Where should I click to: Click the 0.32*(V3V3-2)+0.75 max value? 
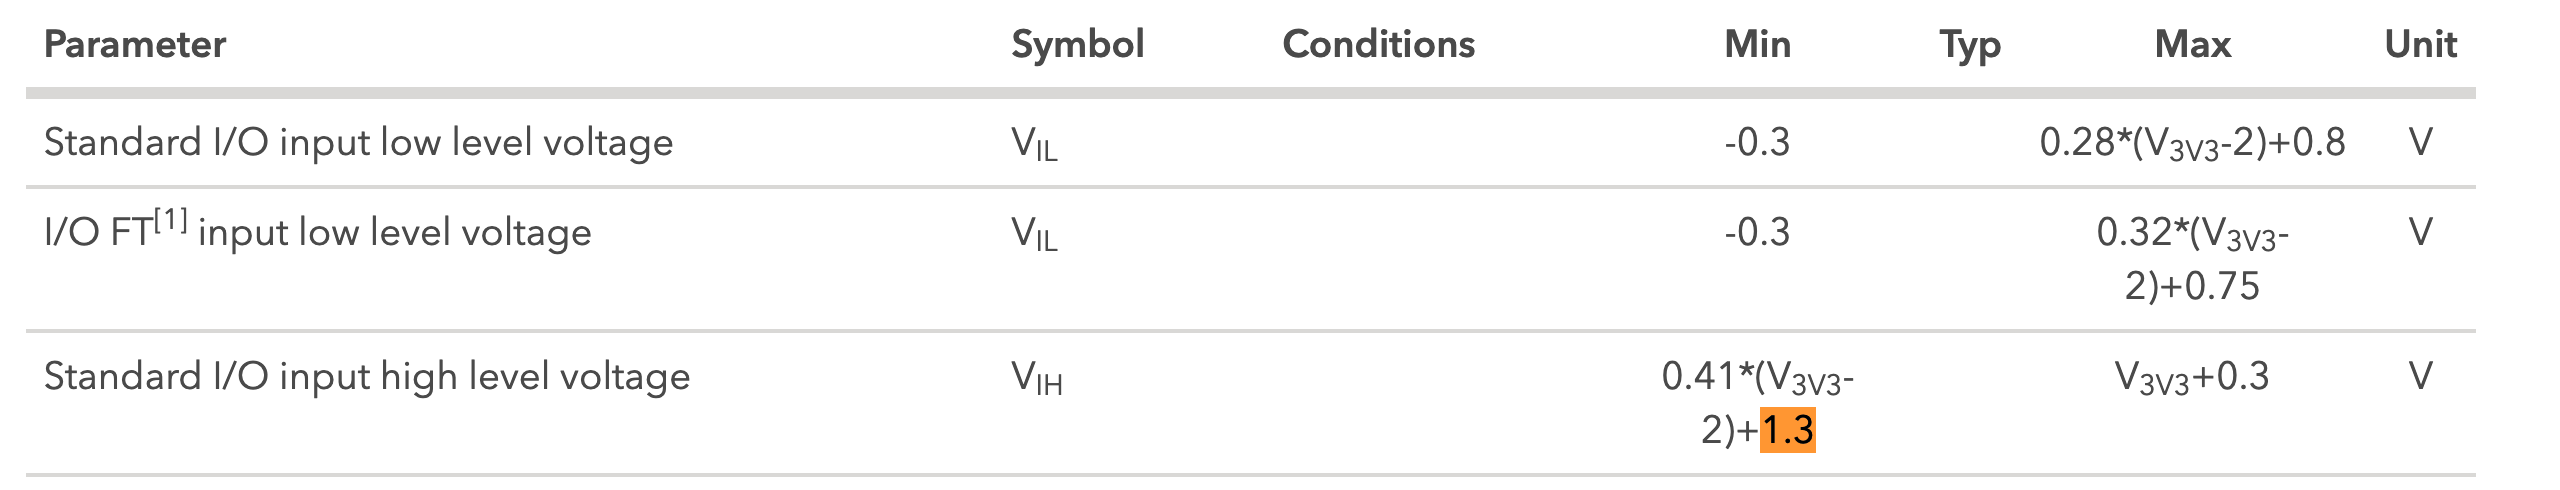click(2193, 260)
